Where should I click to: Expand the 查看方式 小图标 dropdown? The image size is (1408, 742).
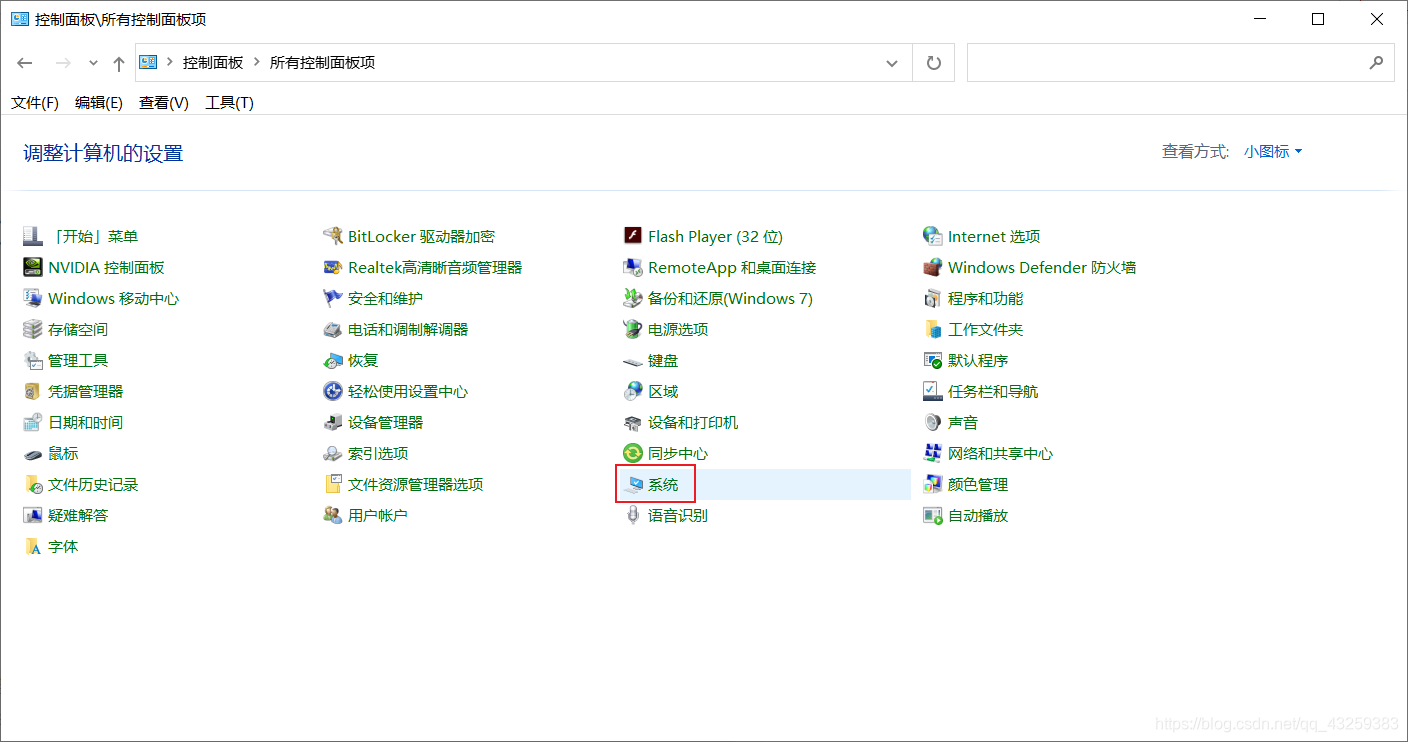(x=1273, y=151)
